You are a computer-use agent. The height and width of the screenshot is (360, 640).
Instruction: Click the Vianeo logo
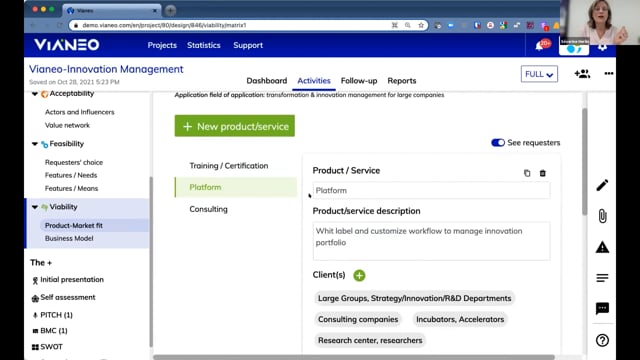(x=67, y=44)
